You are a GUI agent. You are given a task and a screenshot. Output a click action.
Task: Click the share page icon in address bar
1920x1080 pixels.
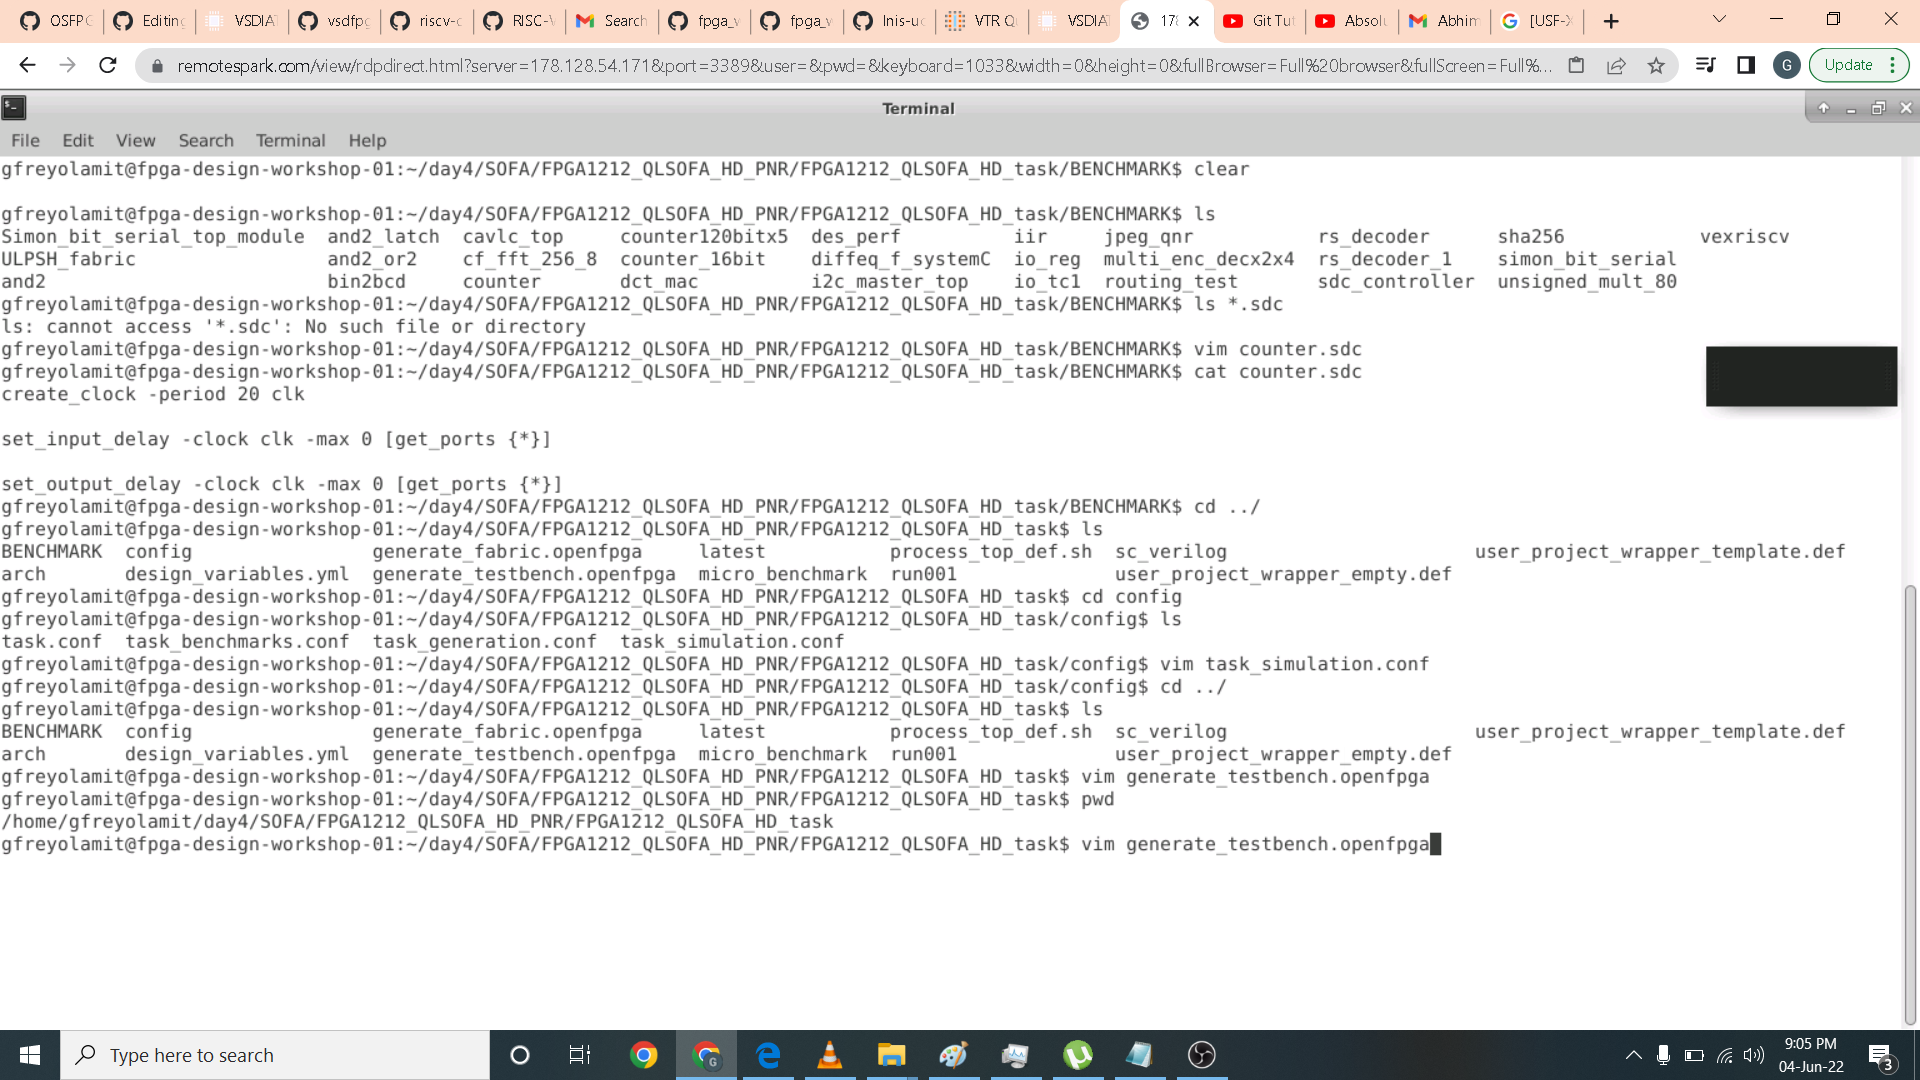(x=1616, y=65)
